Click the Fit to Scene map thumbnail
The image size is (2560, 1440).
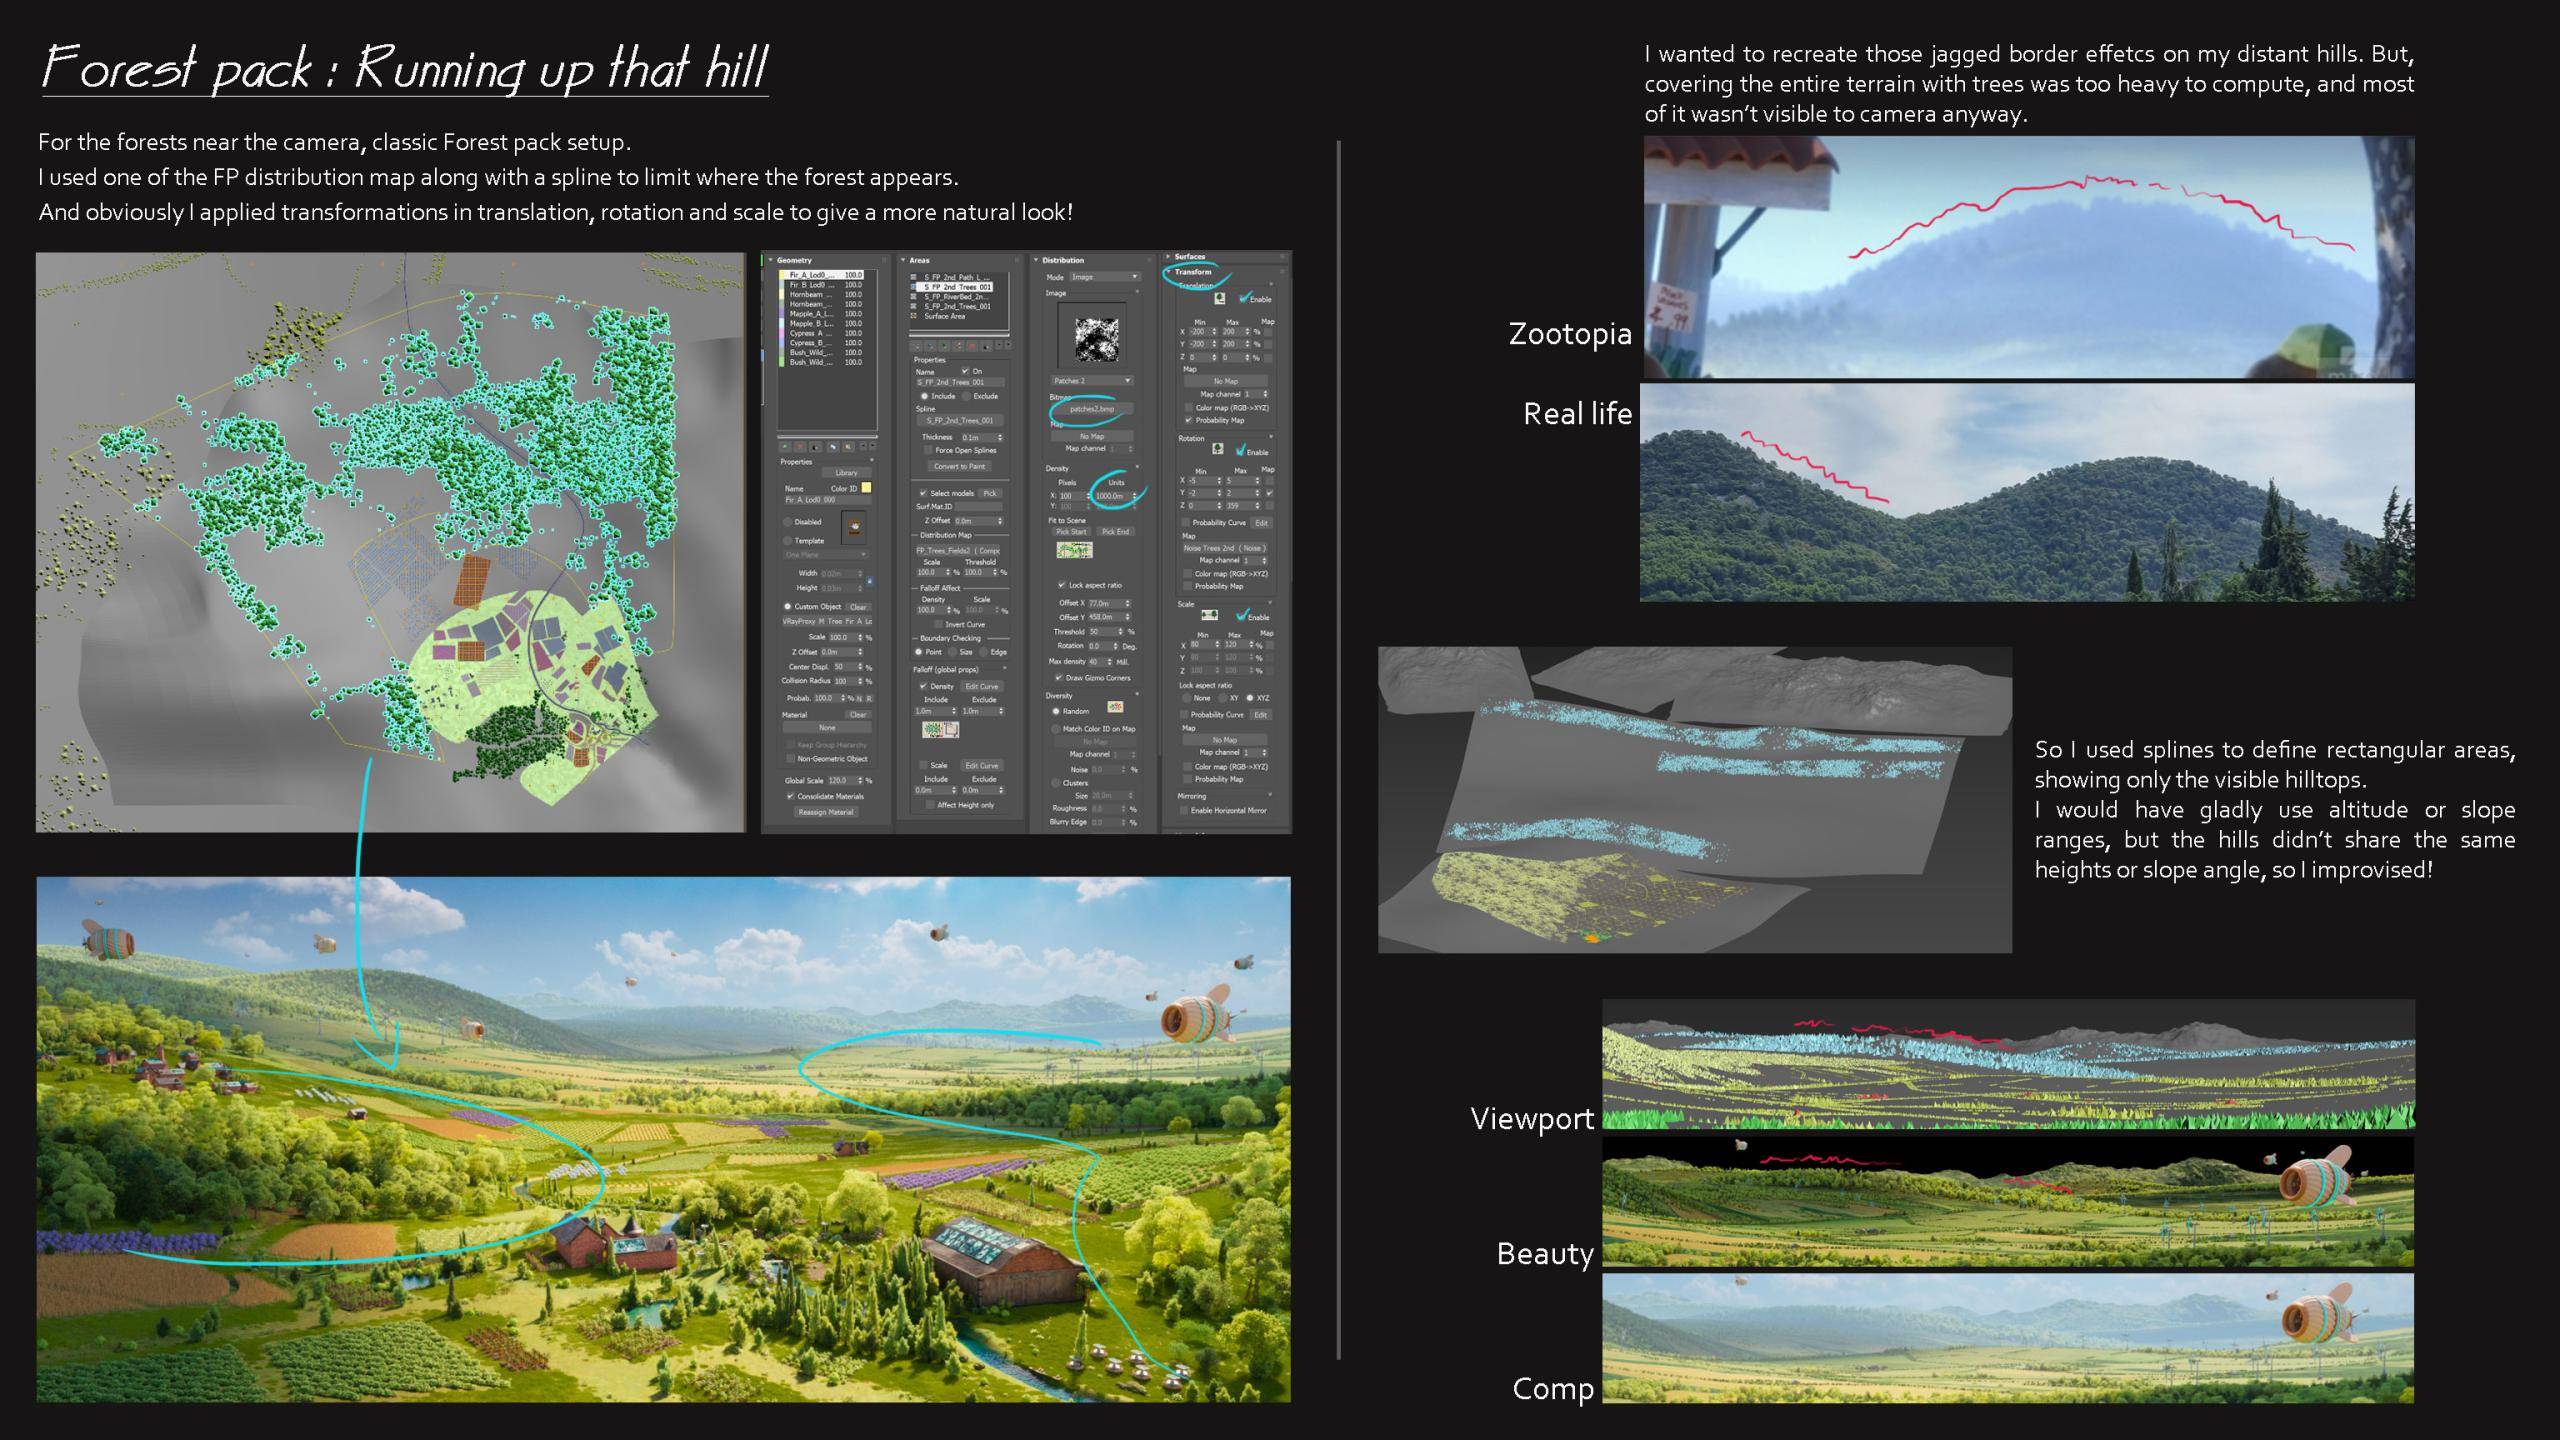point(1075,550)
